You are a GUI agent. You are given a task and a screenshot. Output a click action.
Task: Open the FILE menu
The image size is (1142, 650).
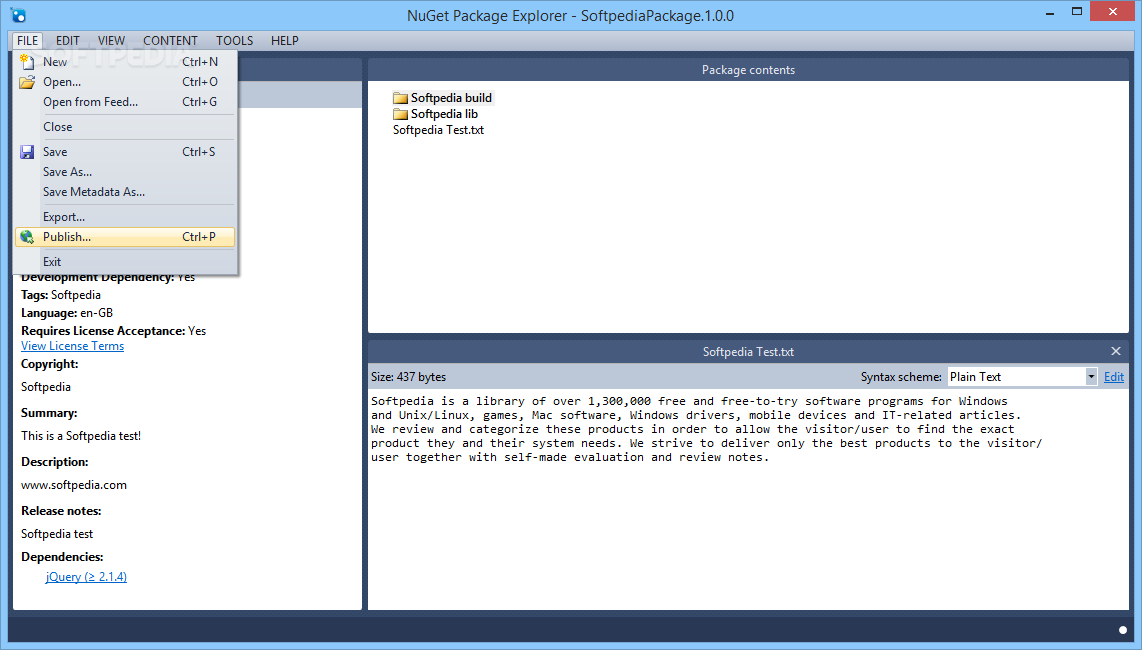coord(27,41)
